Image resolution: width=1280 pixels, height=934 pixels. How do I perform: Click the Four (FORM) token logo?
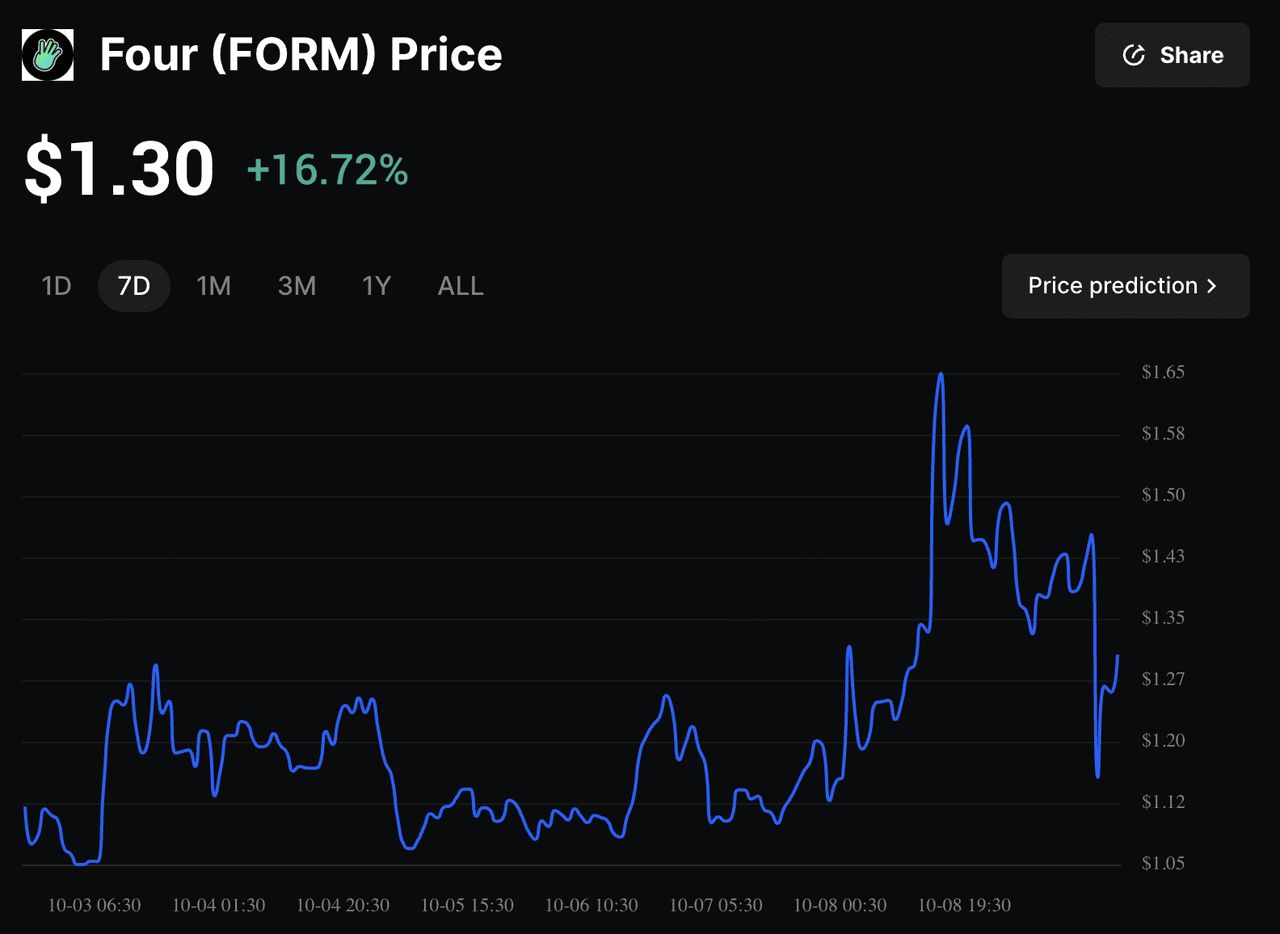(48, 55)
